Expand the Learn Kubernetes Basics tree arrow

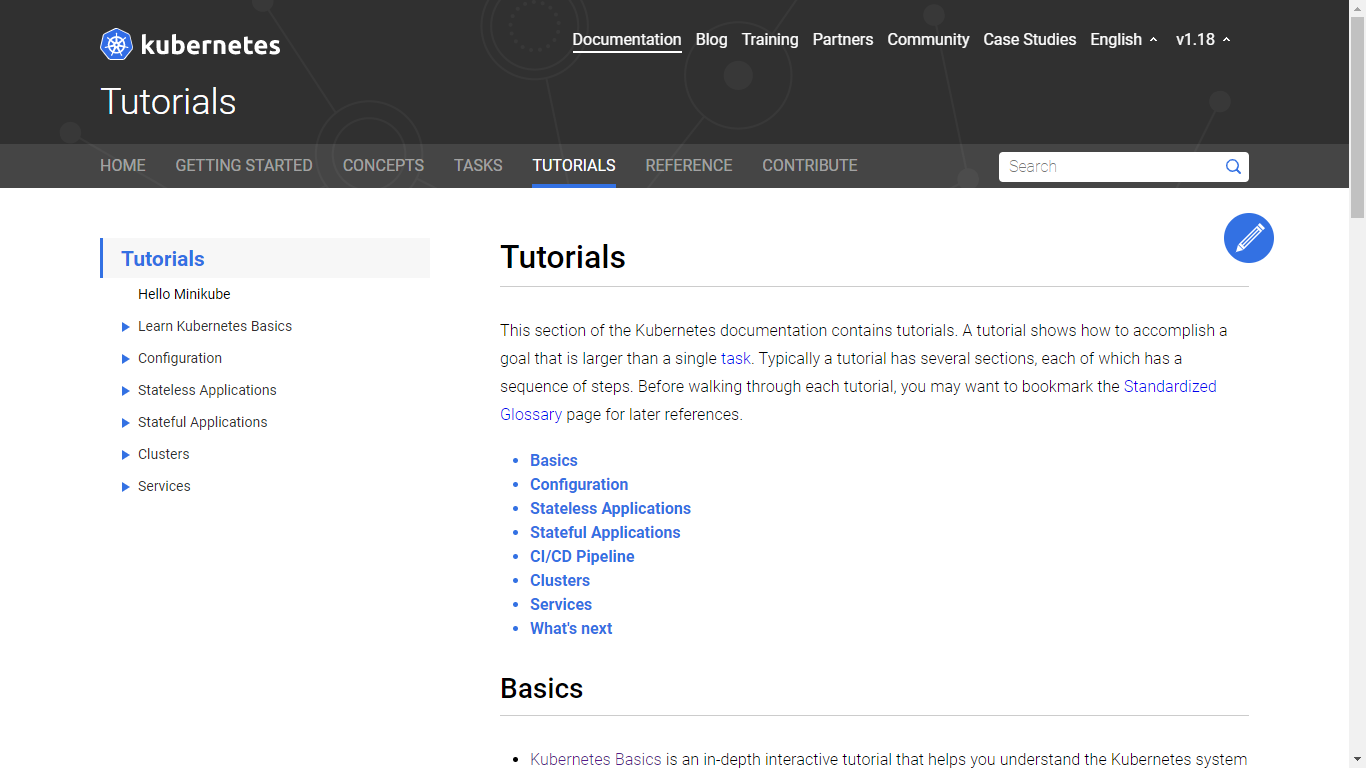click(126, 327)
